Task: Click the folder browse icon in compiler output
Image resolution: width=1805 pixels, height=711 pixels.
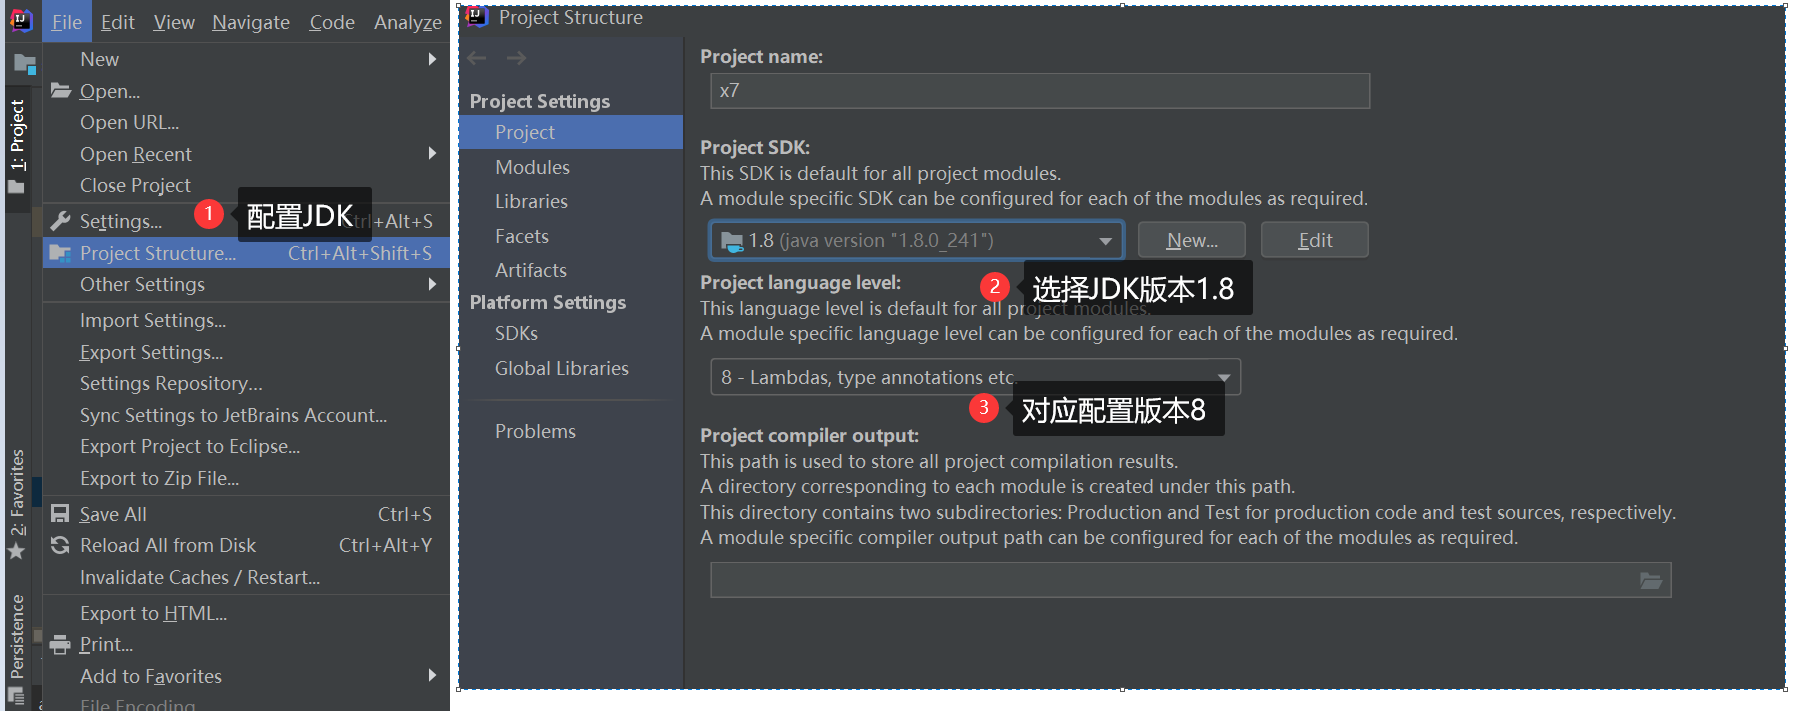Action: point(1650,580)
